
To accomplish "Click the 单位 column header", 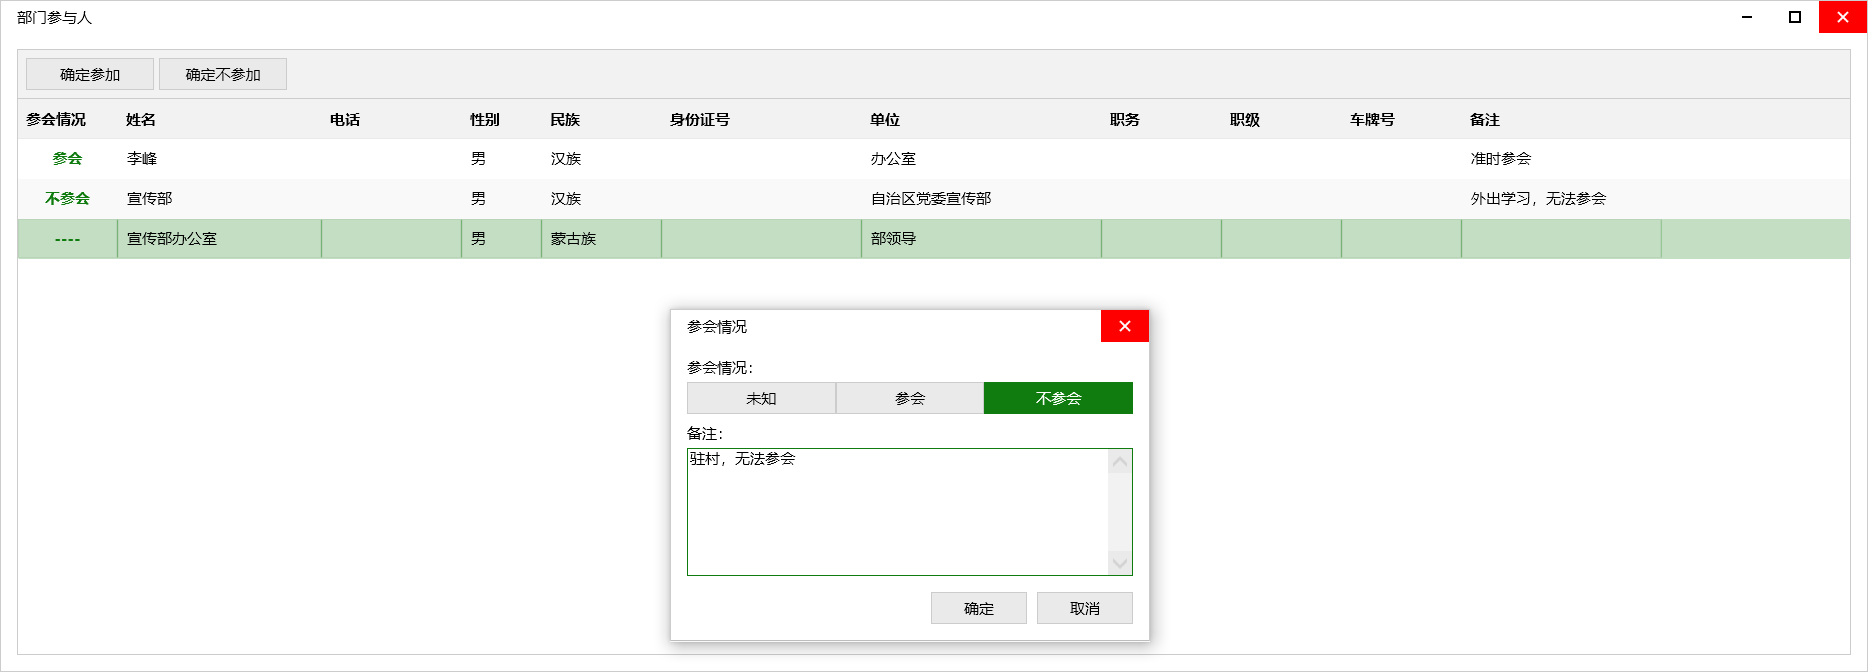I will click(885, 120).
